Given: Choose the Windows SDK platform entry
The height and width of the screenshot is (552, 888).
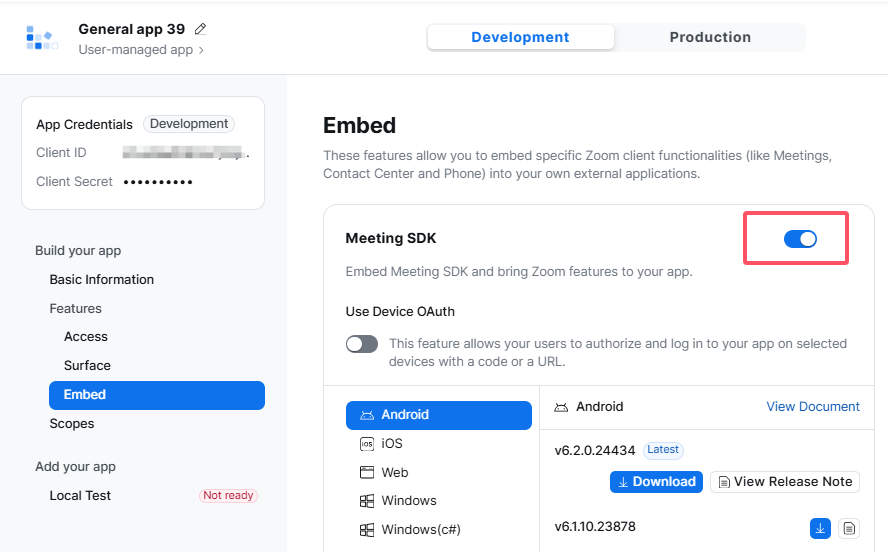Looking at the screenshot, I should [408, 500].
